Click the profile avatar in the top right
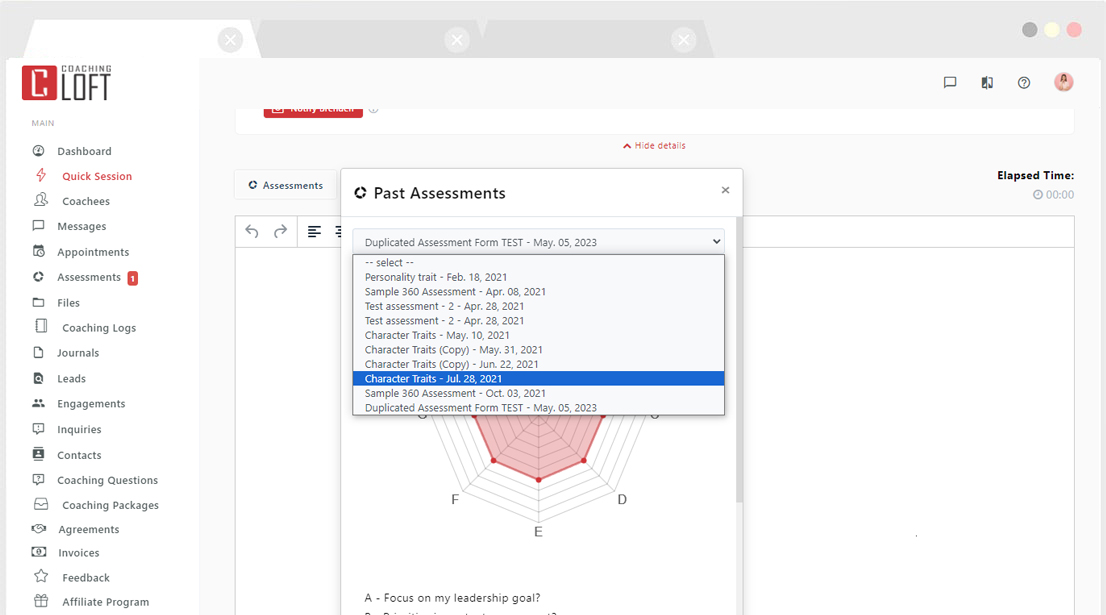 (x=1064, y=82)
